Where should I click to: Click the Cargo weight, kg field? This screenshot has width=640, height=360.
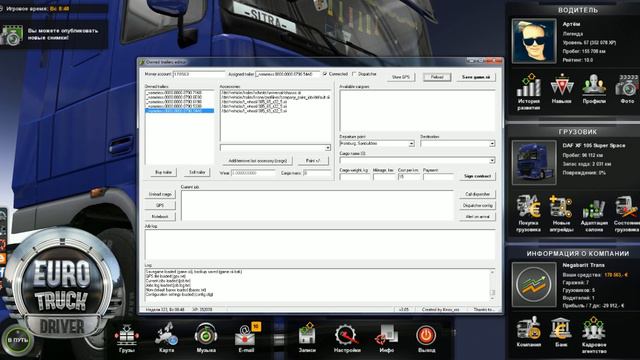click(x=355, y=177)
